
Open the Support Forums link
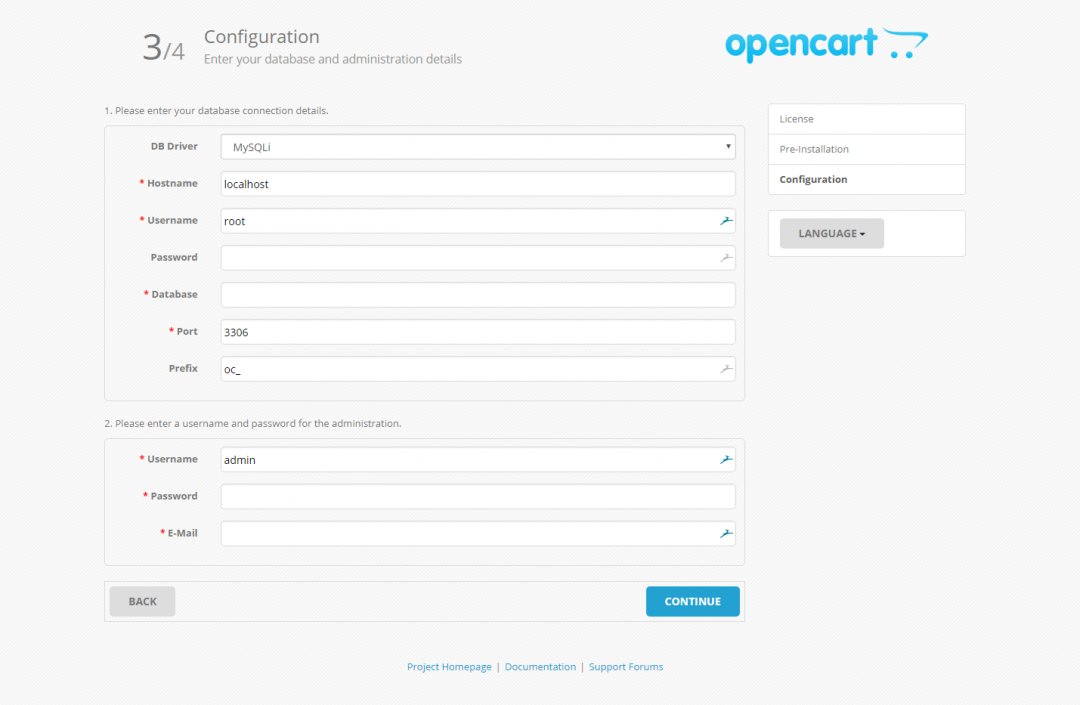(x=626, y=666)
